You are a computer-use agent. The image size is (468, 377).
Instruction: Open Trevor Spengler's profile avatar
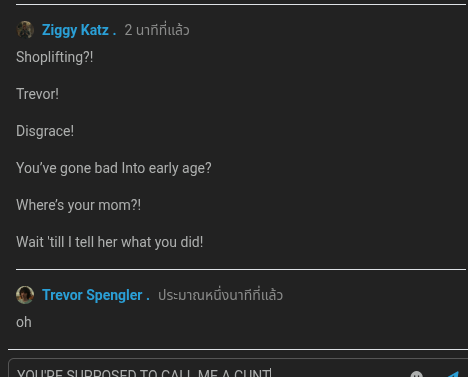click(x=25, y=295)
